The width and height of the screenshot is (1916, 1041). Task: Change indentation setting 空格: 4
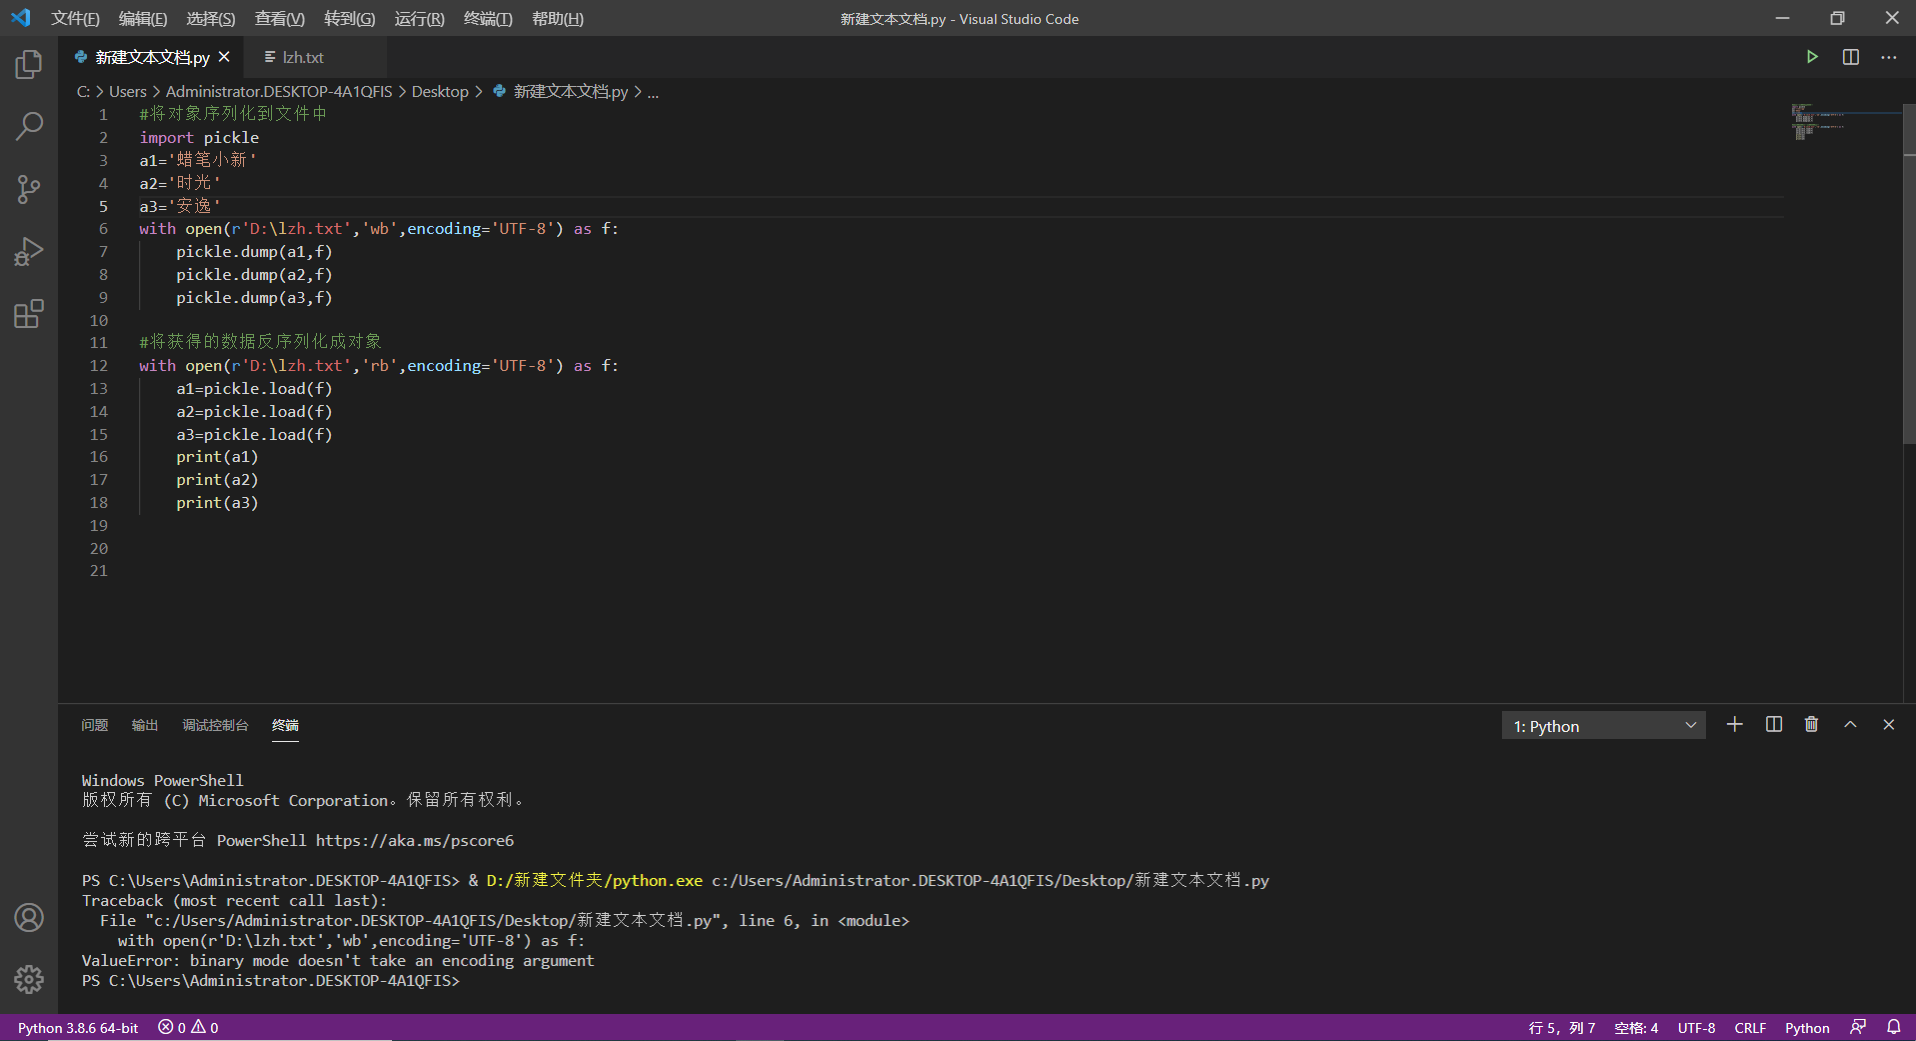[1636, 1027]
